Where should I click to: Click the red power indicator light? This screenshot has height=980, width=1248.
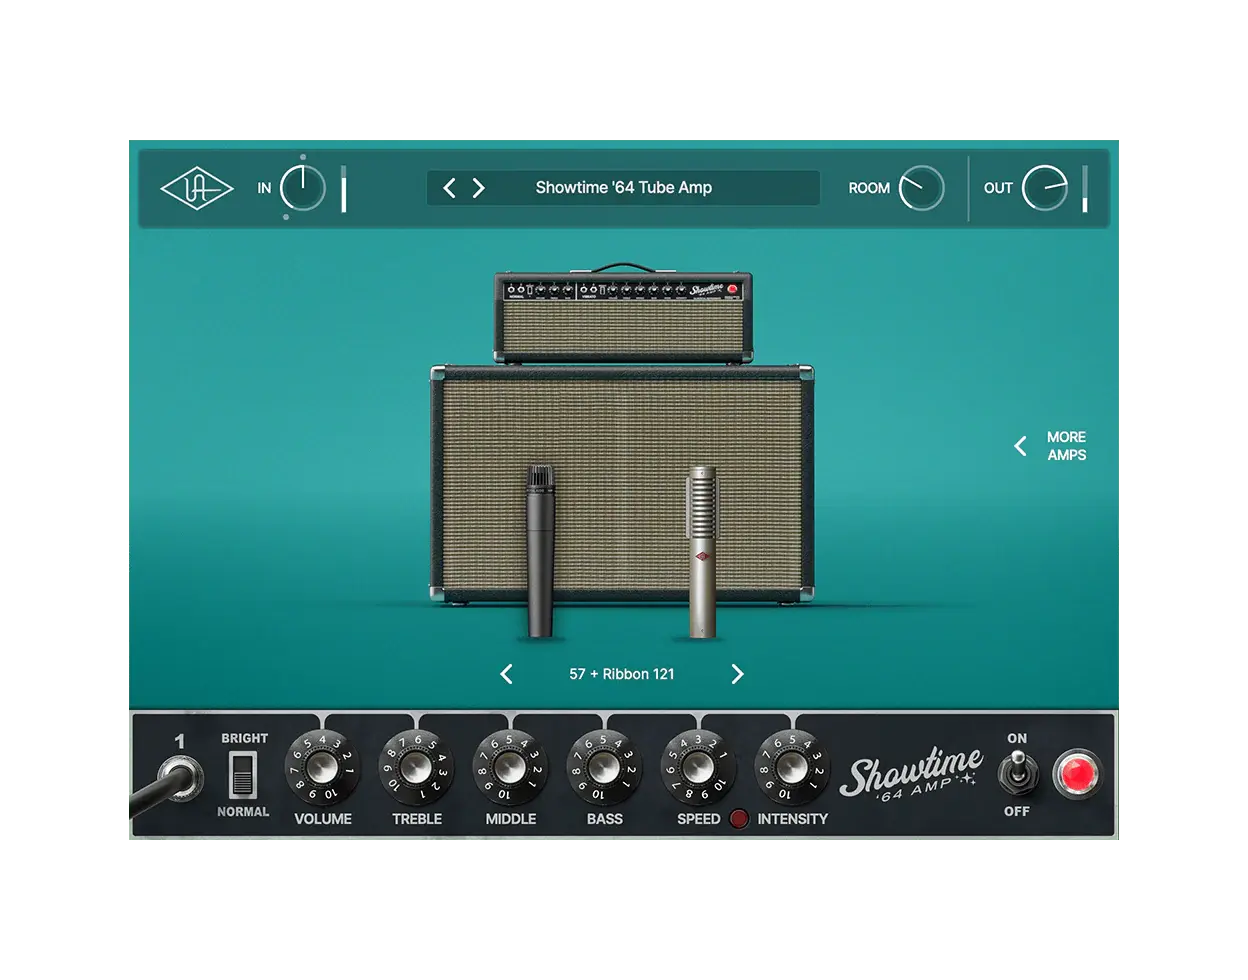1077,773
